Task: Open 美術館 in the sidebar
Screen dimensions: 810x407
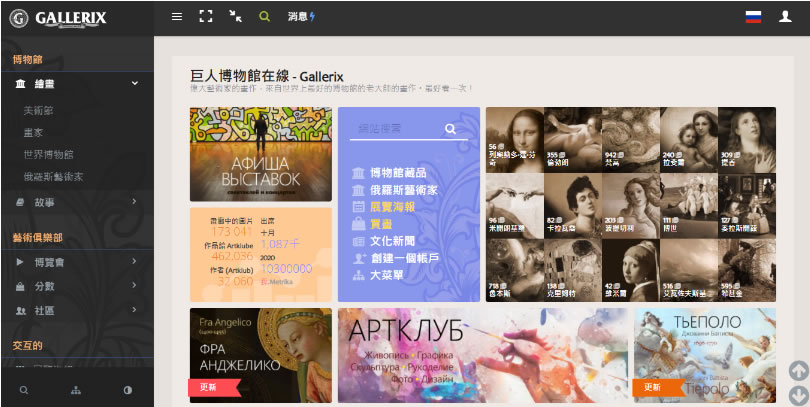Action: click(x=38, y=109)
